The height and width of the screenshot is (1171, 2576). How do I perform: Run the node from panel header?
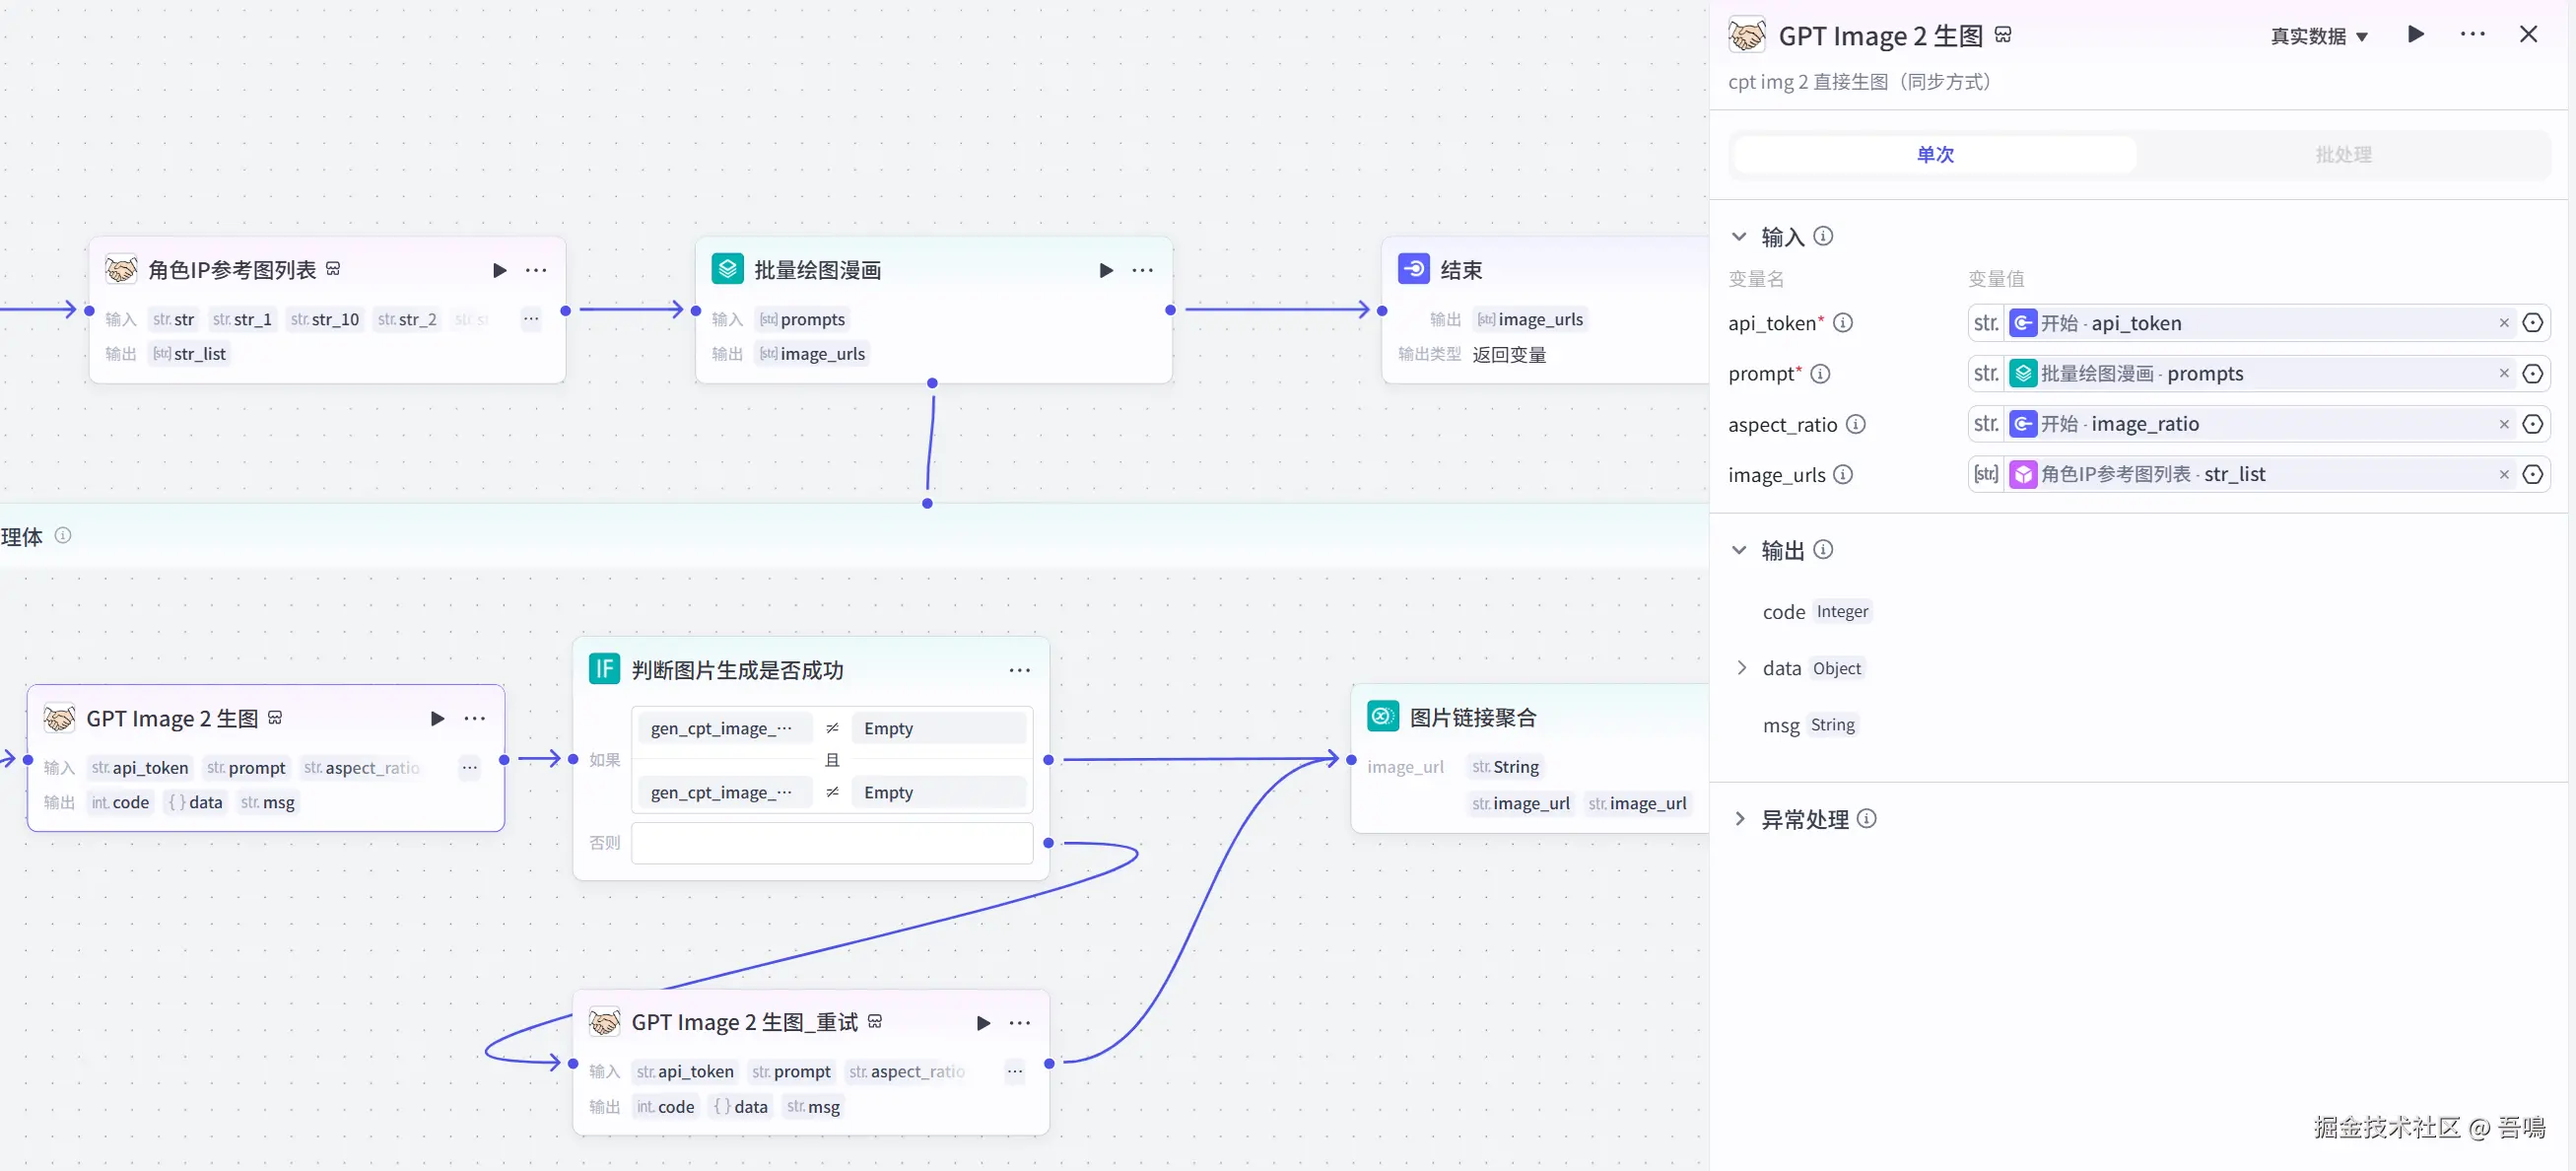[x=2415, y=35]
